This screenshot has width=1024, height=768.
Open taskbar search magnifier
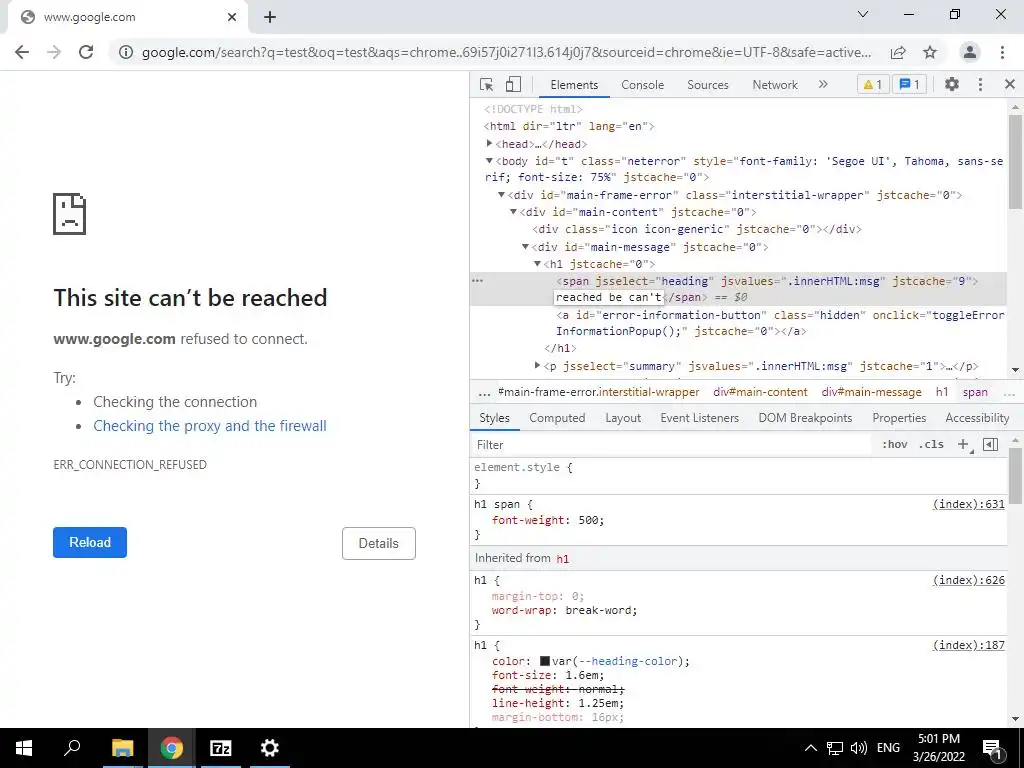72,748
